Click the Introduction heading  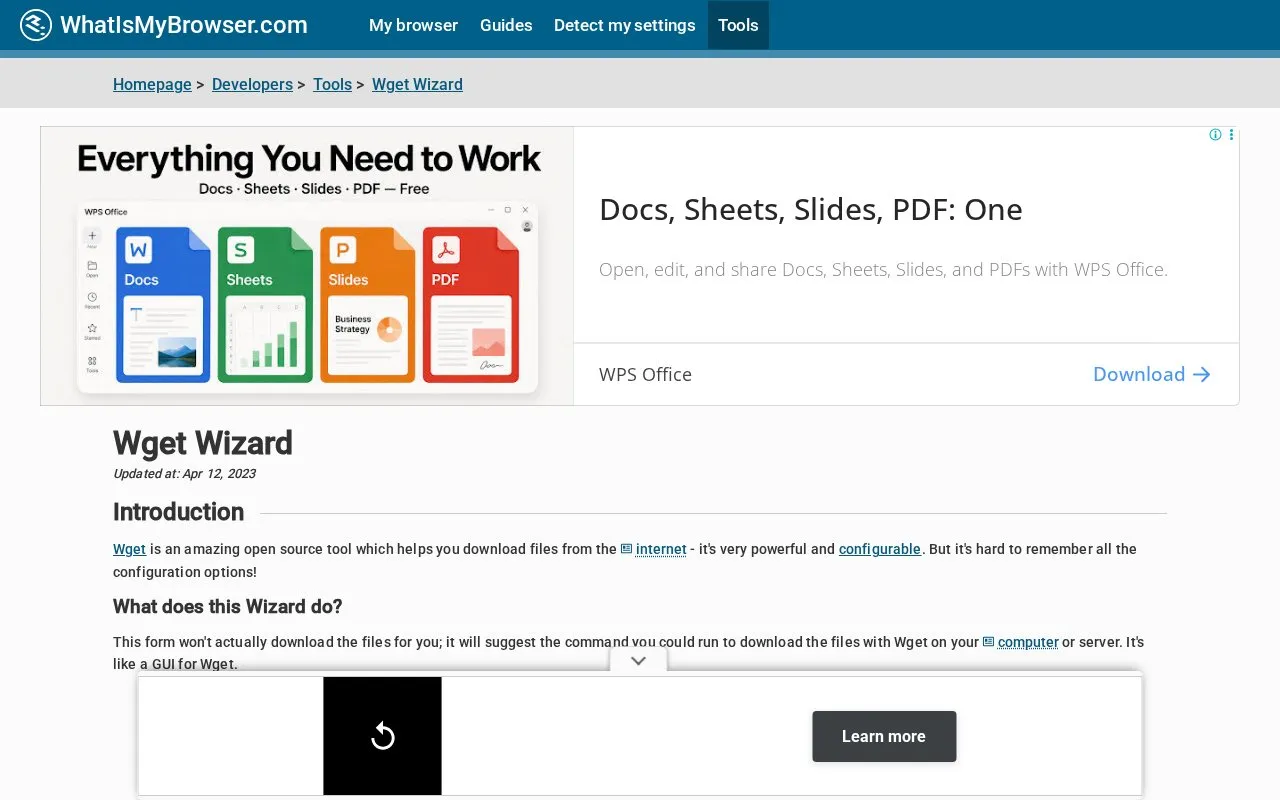coord(178,512)
